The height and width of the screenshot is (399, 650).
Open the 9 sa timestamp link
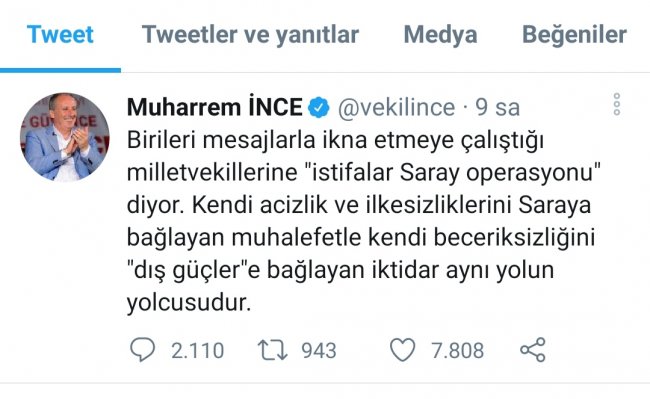click(x=497, y=108)
